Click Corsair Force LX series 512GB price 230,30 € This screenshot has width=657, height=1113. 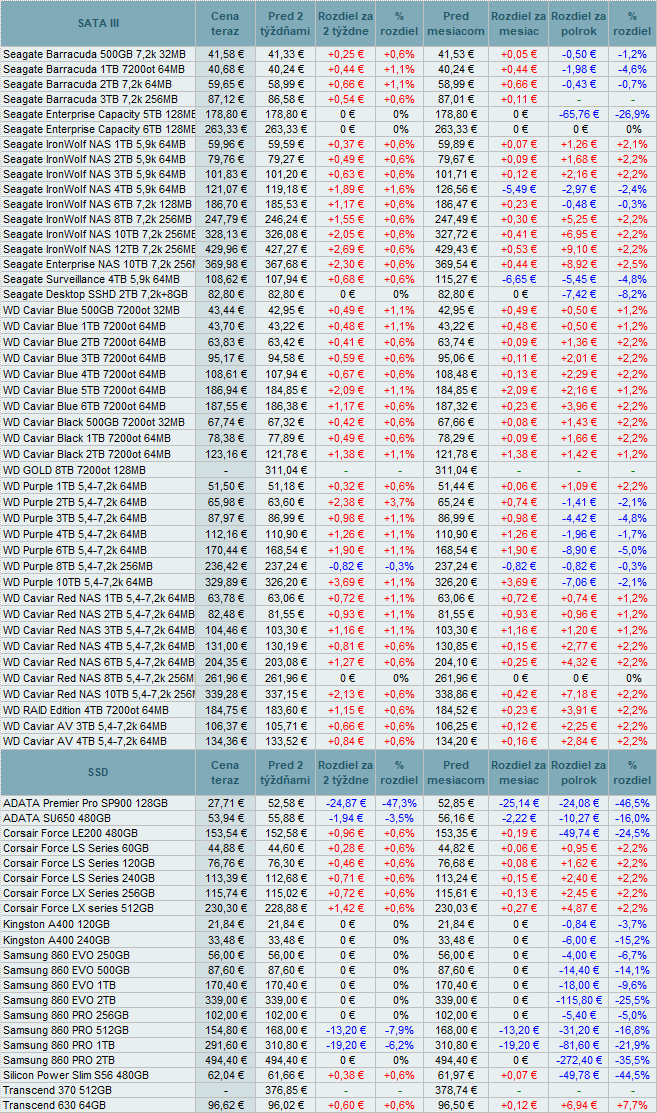point(227,908)
